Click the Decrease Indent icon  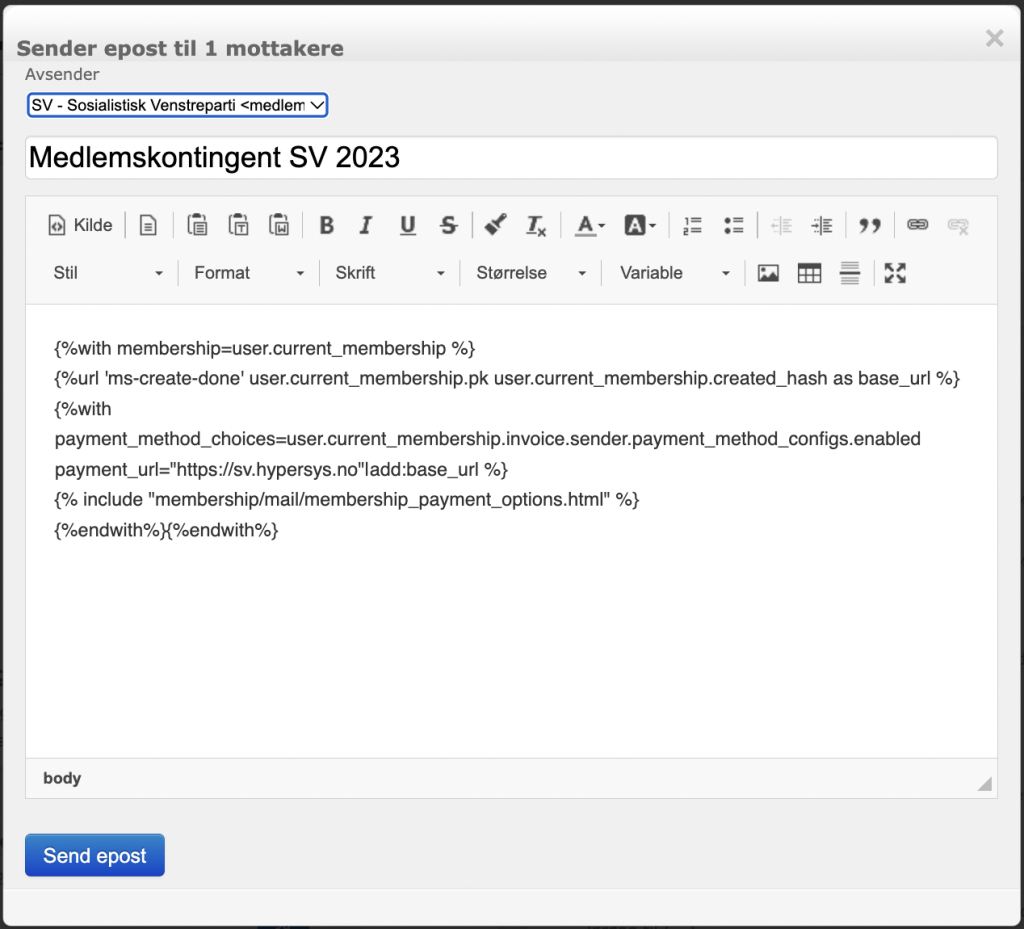point(781,225)
